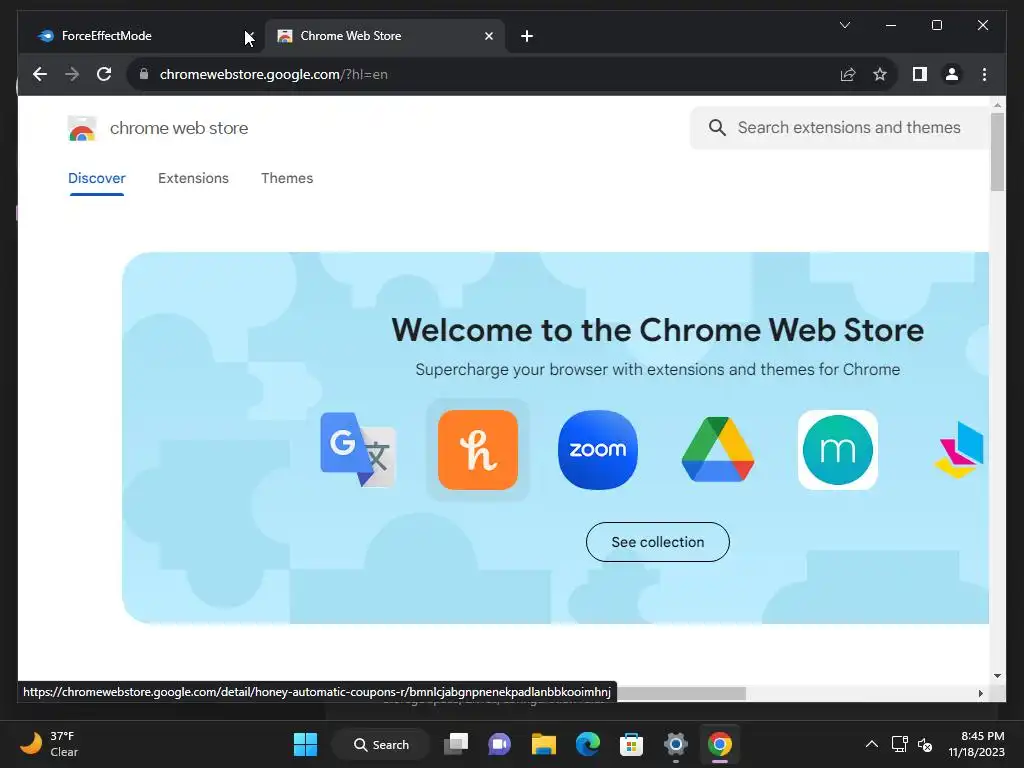This screenshot has height=768, width=1024.
Task: Click the Welcome to the Chrome Web Store heading
Action: (x=658, y=330)
